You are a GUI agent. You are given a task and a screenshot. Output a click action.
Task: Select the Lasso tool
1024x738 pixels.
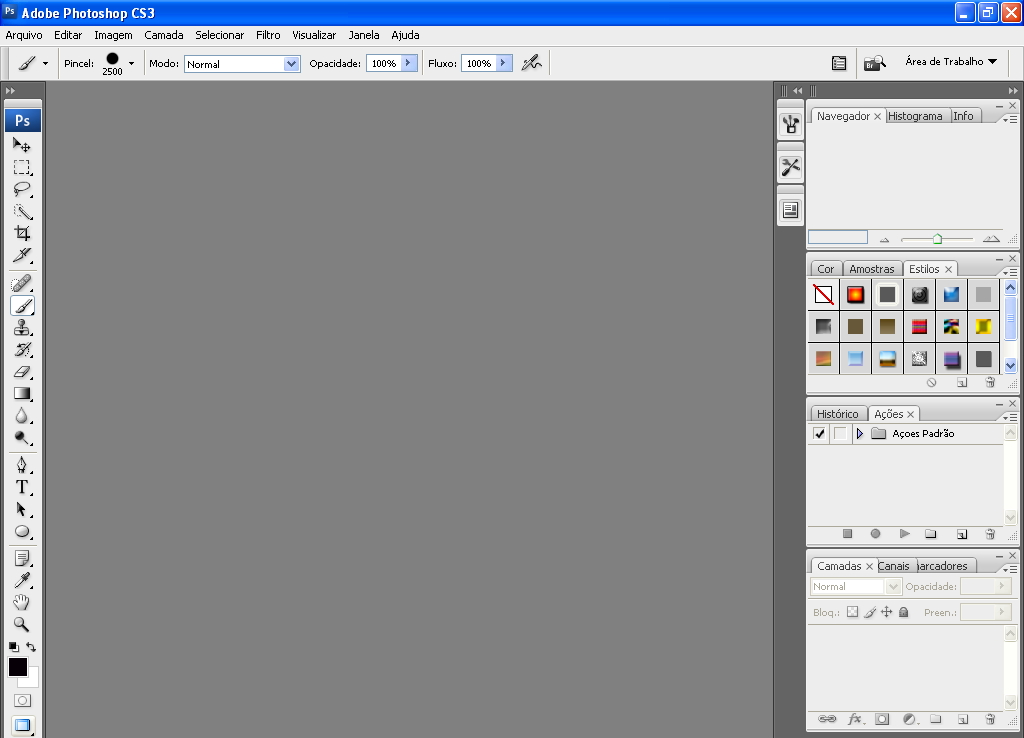tap(22, 189)
